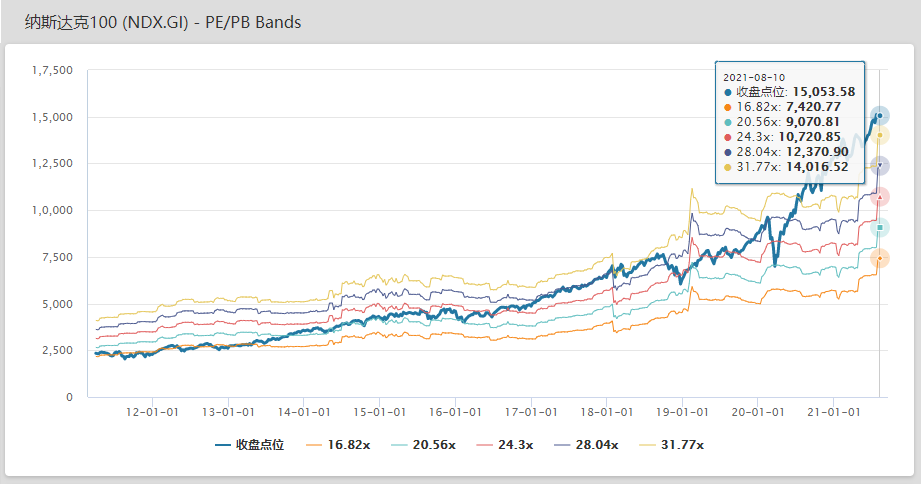Viewport: 921px width, 484px height.
Task: Click the orange 16.82x endpoint marker
Action: coord(879,258)
